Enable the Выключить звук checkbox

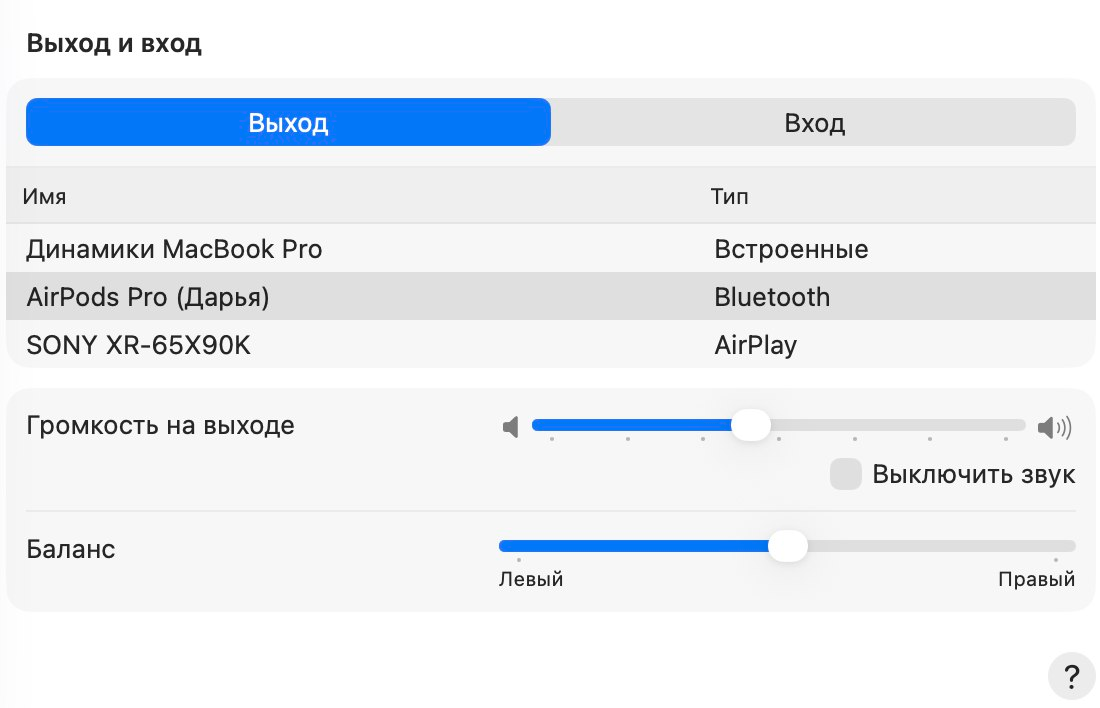(x=846, y=474)
